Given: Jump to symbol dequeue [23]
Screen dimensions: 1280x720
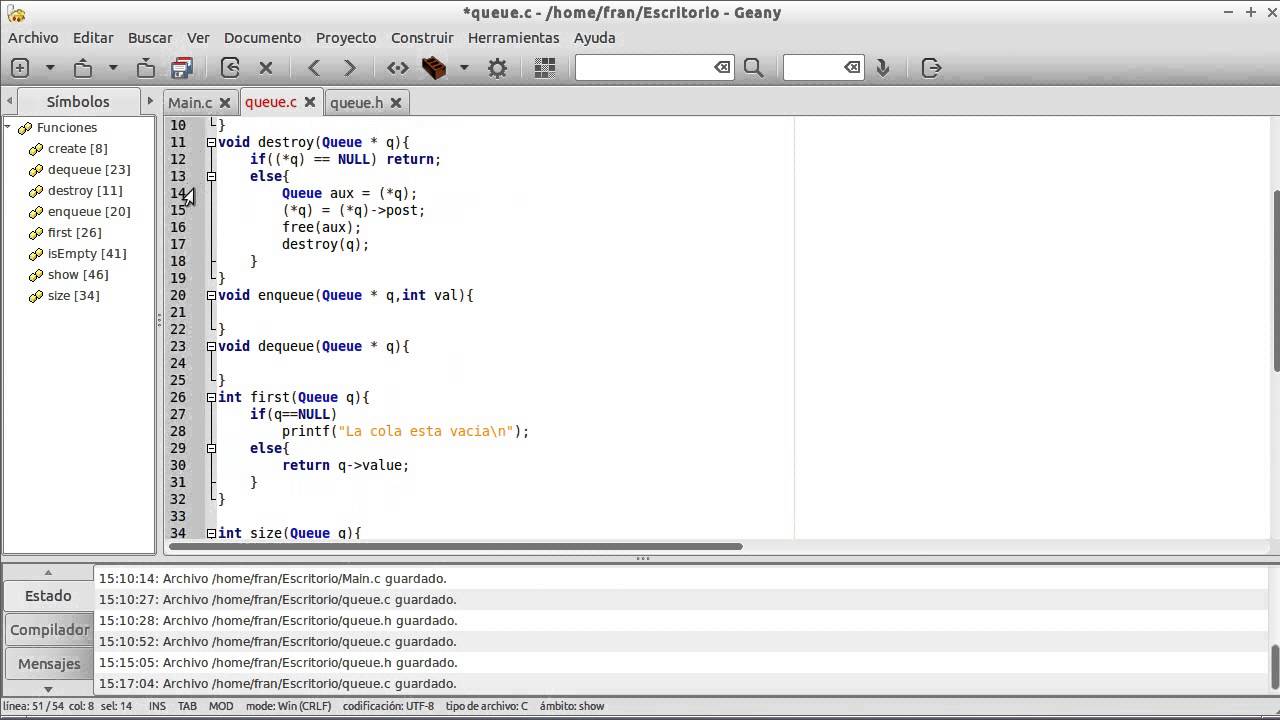Looking at the screenshot, I should pyautogui.click(x=89, y=169).
